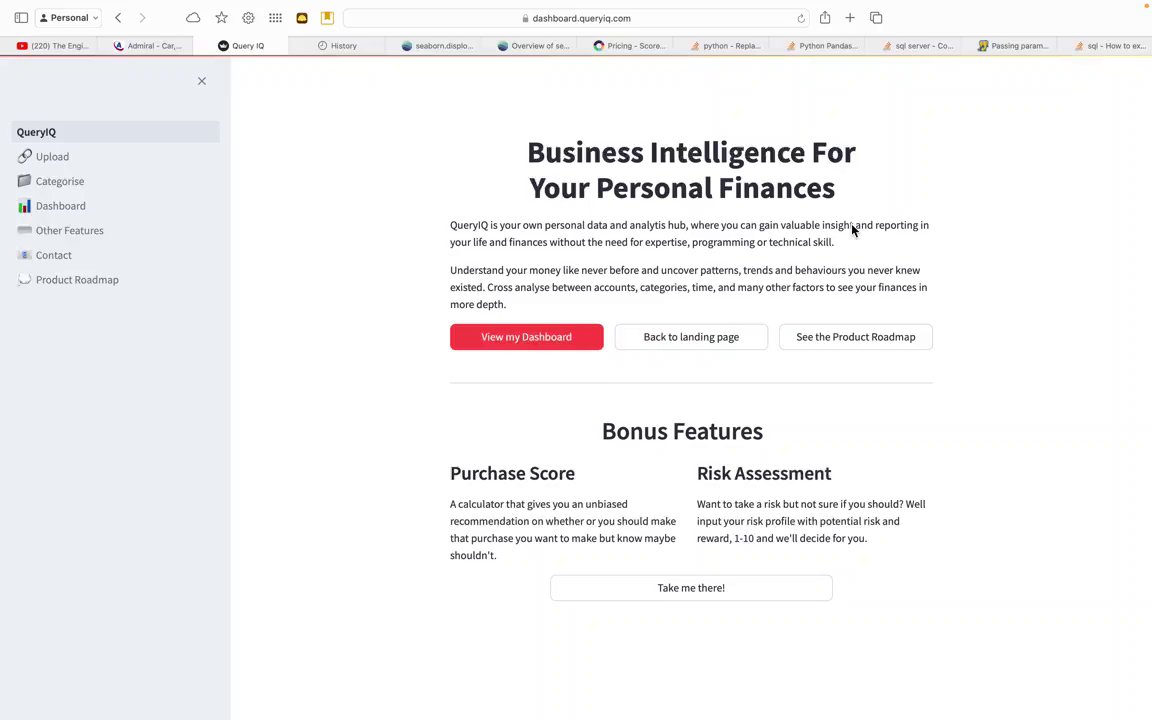
Task: Reload the page with the refresh icon
Action: pos(801,18)
